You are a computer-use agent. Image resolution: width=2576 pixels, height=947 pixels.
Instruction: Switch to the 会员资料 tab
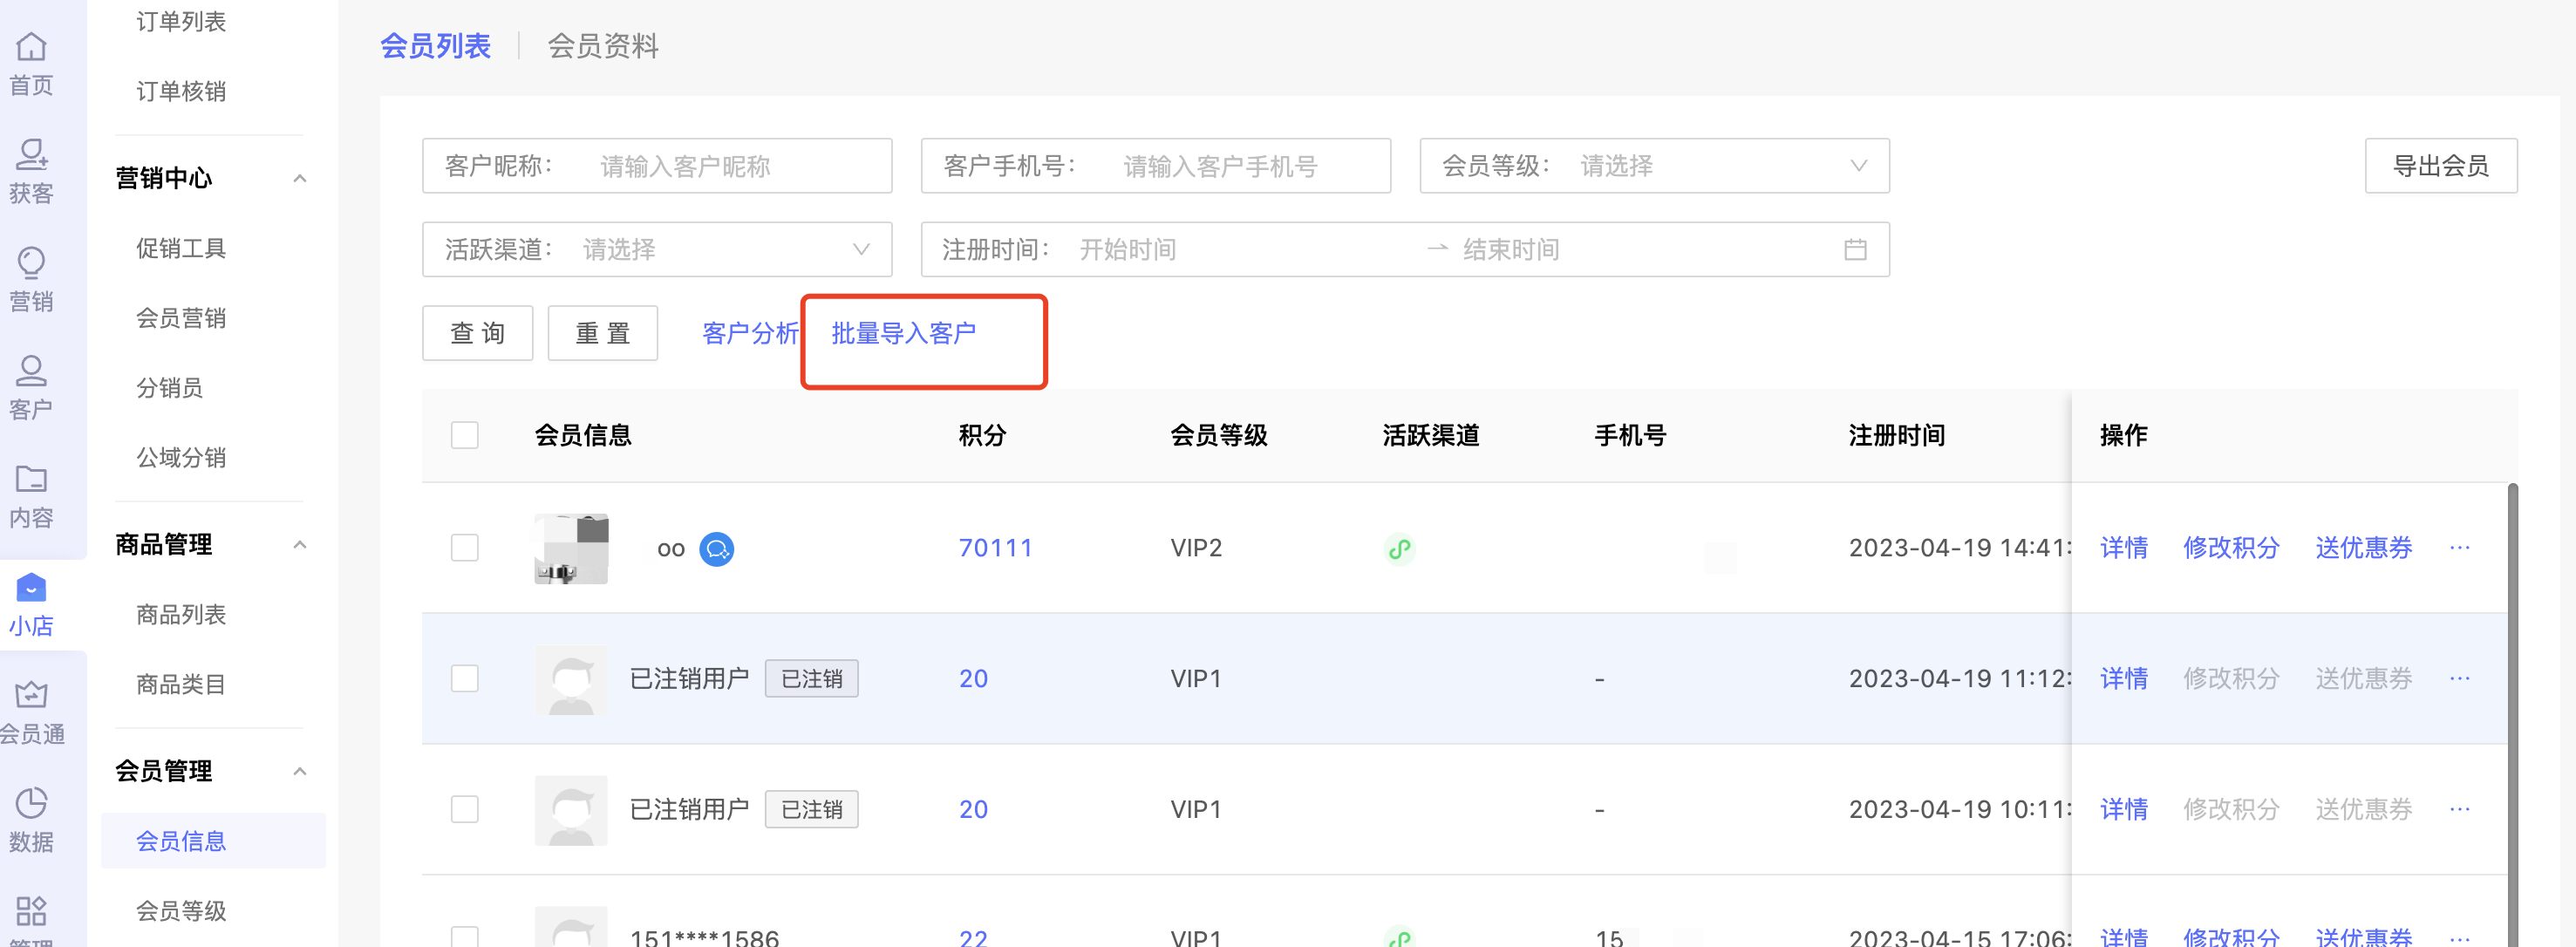603,46
